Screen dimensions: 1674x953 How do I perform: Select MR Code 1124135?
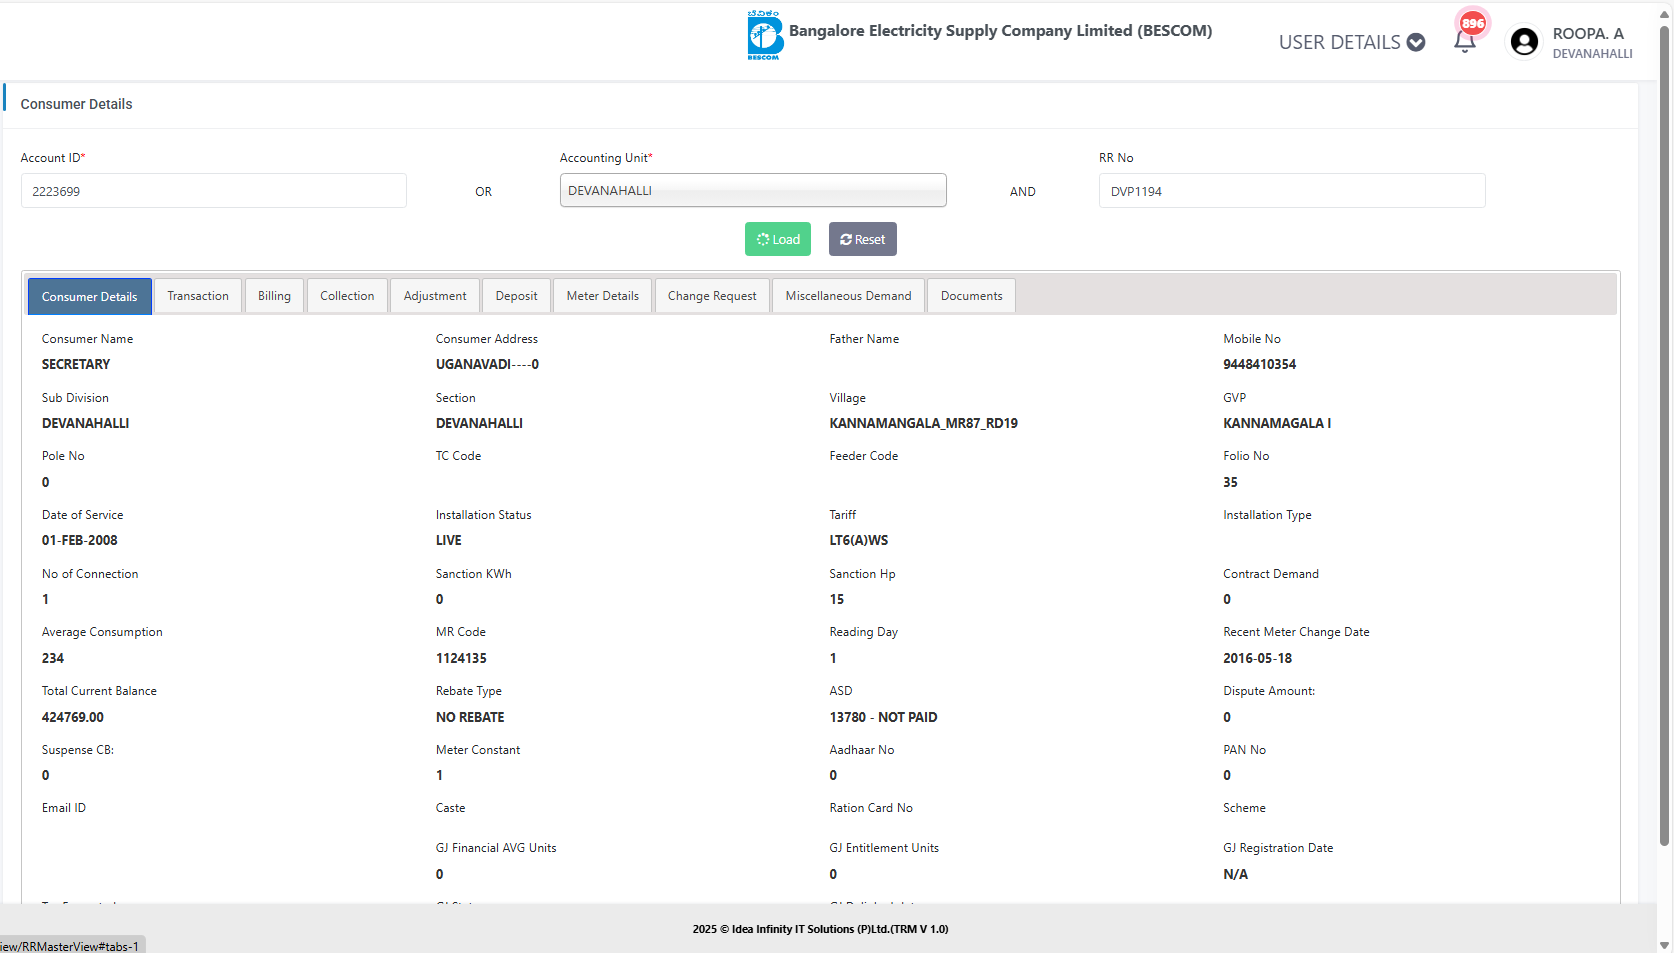click(461, 658)
